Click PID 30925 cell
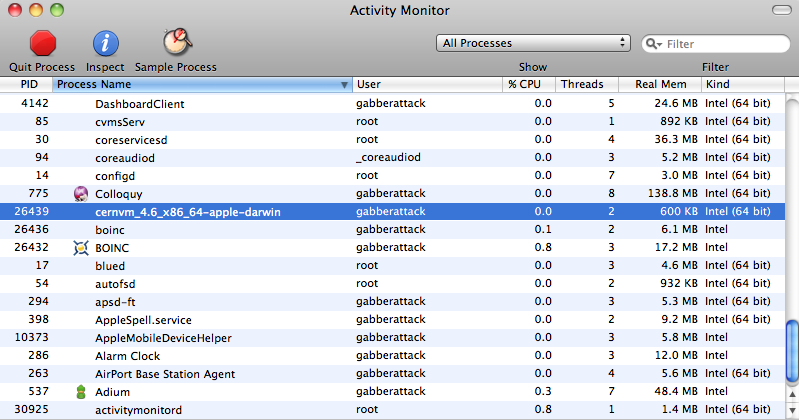Image resolution: width=799 pixels, height=420 pixels. (32, 409)
